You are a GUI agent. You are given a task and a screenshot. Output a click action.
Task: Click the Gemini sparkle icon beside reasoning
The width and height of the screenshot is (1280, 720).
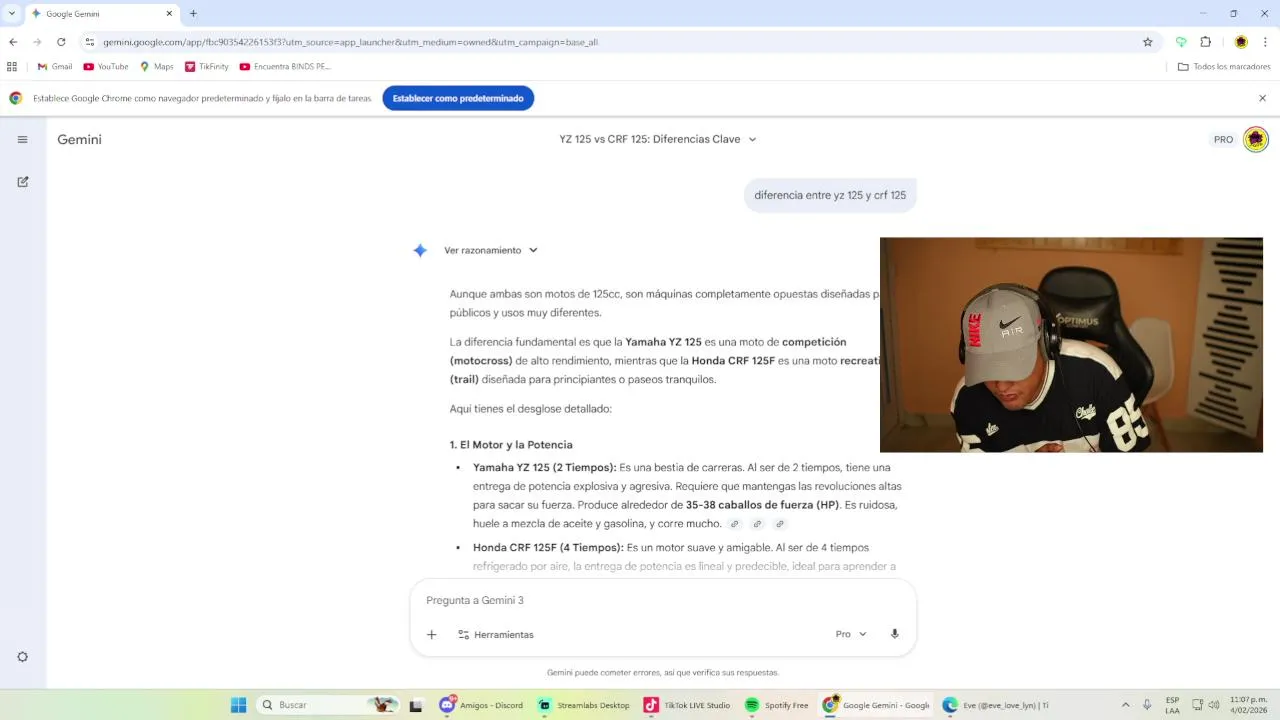[x=420, y=250]
